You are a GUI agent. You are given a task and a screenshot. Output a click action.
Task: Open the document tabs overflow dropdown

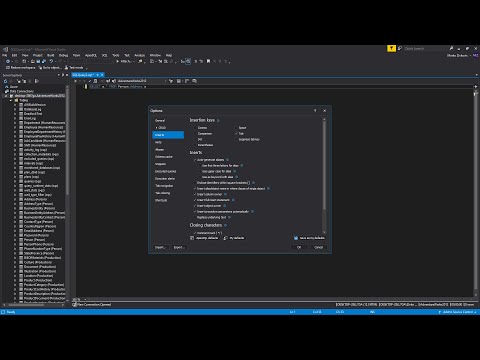pos(476,75)
